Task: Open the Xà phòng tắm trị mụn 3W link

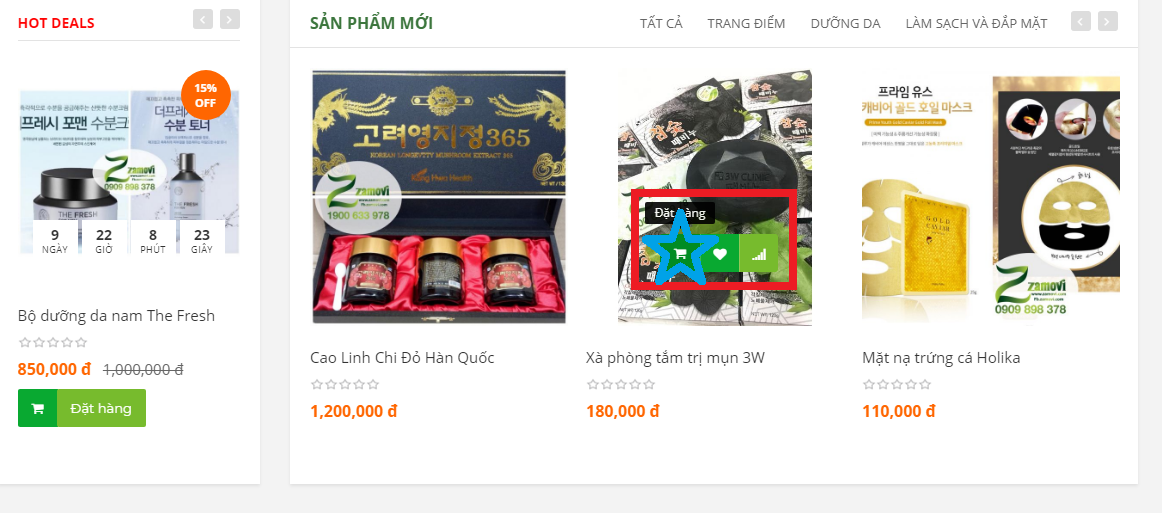Action: click(x=675, y=358)
